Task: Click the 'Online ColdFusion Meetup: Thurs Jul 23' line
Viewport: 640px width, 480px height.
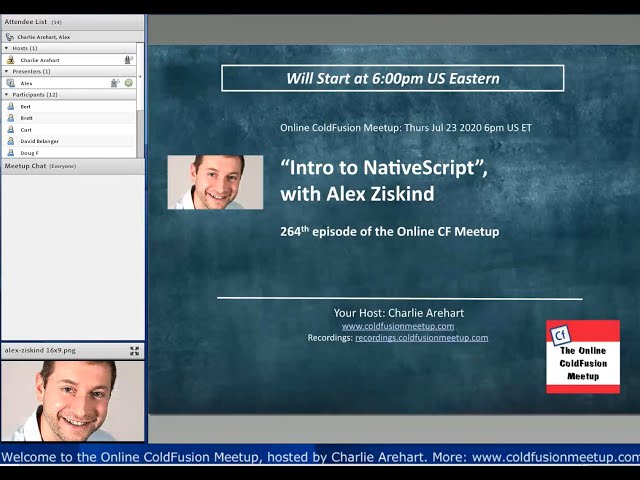Action: click(x=406, y=128)
